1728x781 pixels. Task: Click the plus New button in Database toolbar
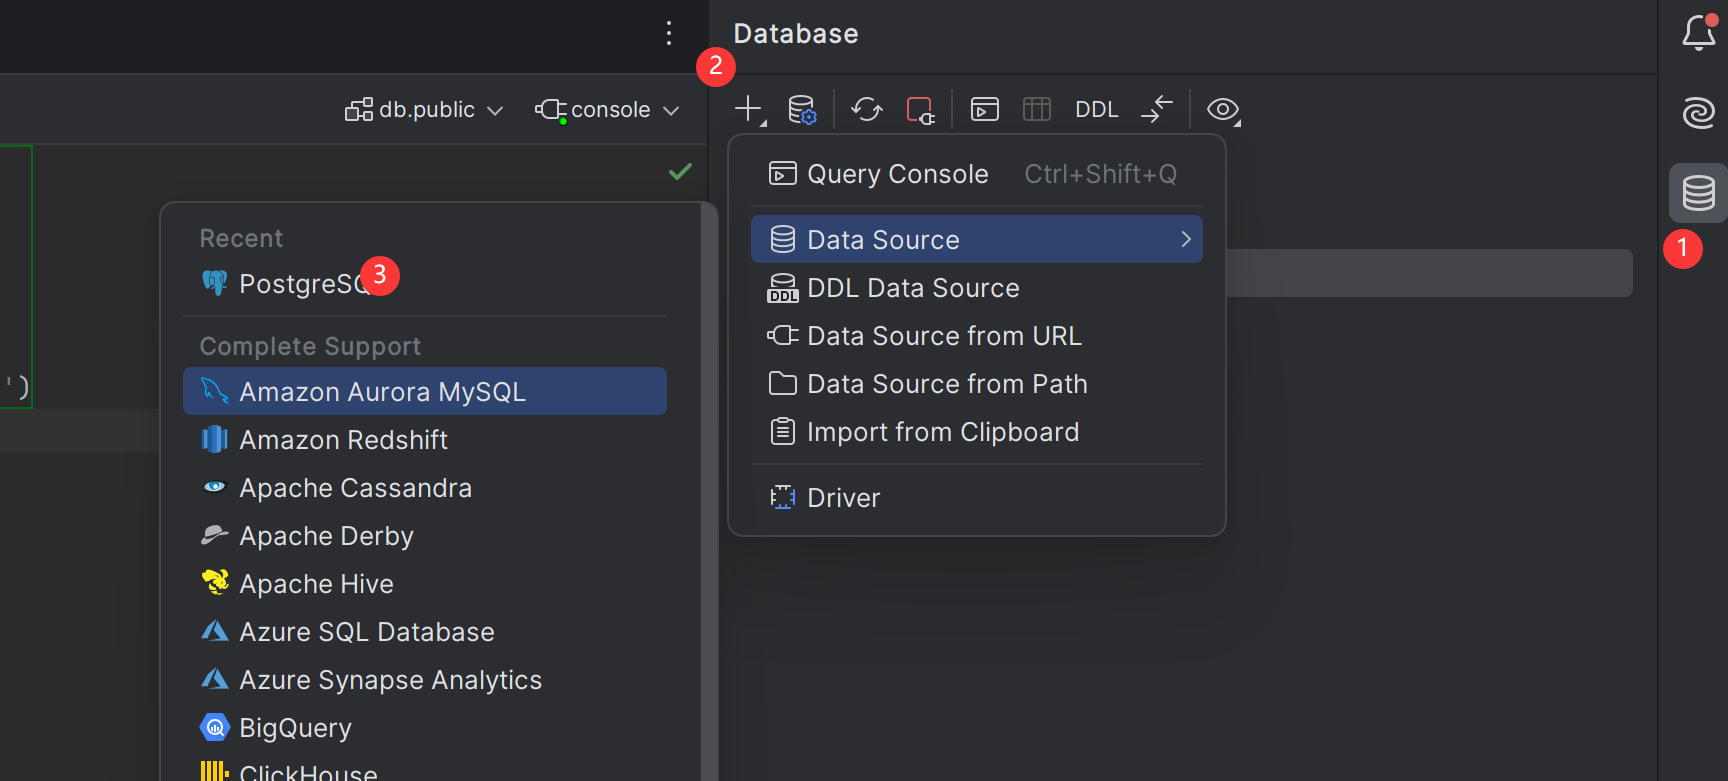[x=748, y=109]
